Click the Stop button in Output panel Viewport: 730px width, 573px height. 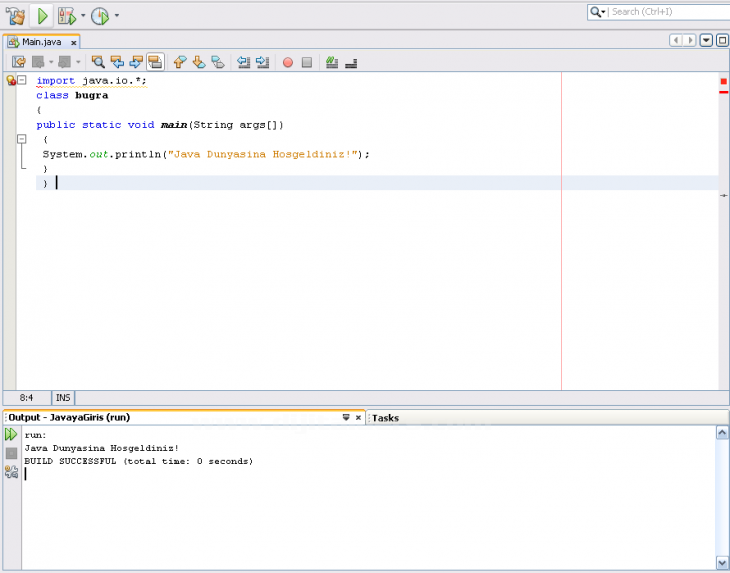coord(11,453)
